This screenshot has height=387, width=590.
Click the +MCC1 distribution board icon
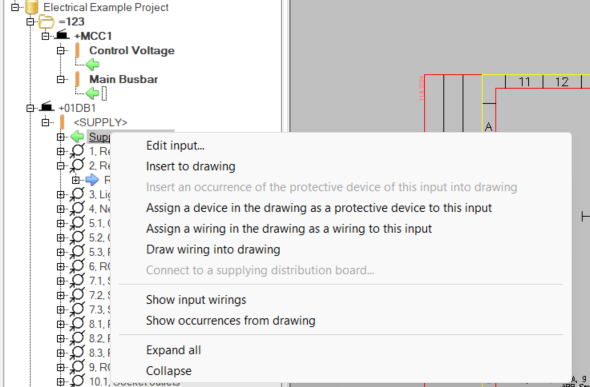tap(62, 35)
